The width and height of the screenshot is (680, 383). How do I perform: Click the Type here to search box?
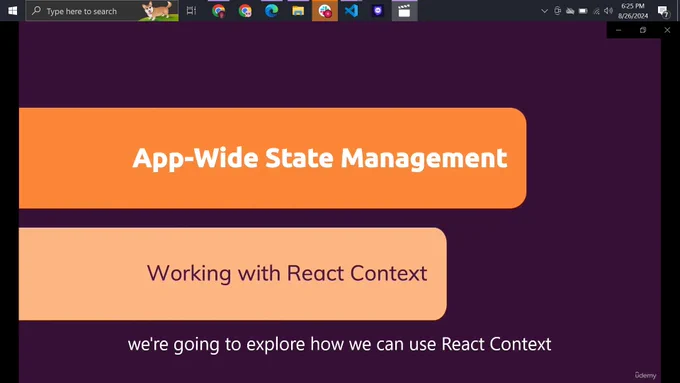pos(102,11)
